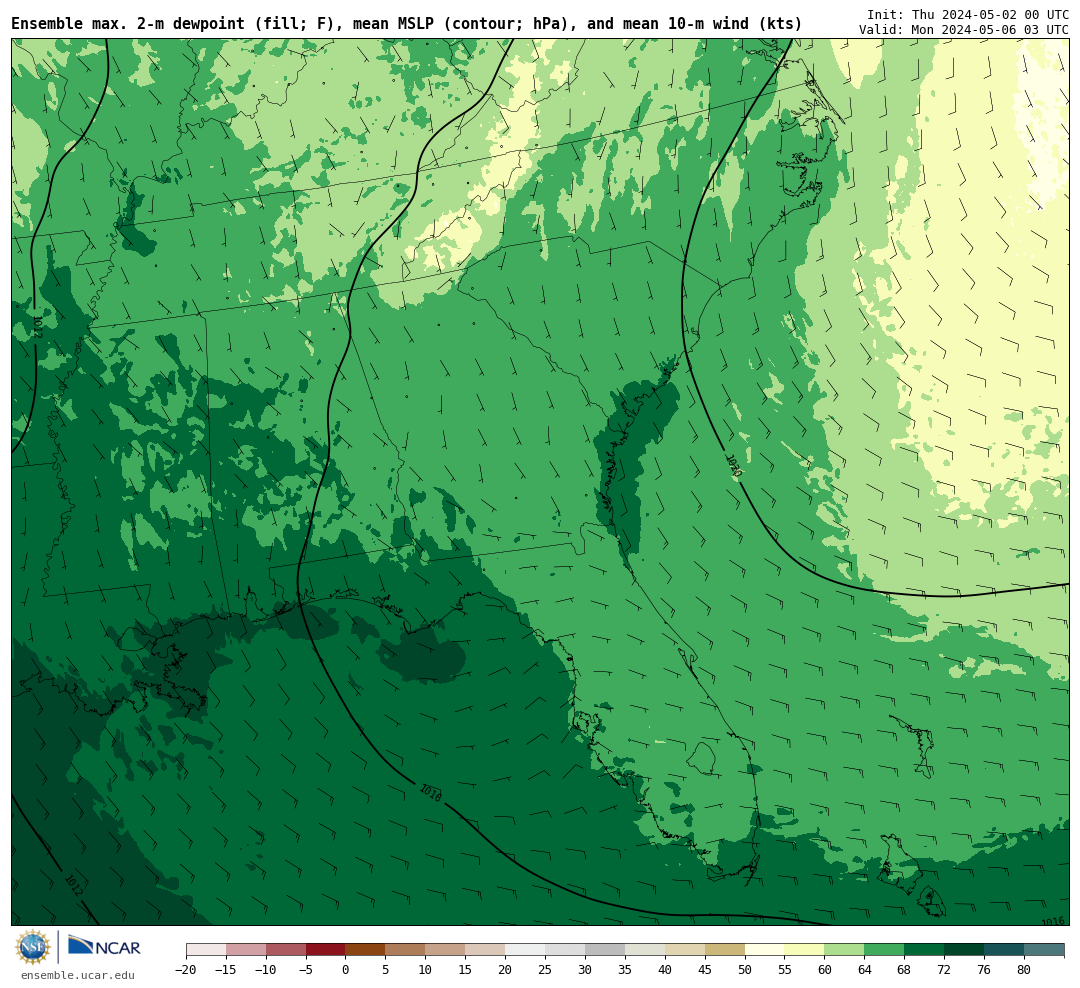The image size is (1080, 988).
Task: Pick the pale segment between 50 and 55
Action: pos(765,950)
